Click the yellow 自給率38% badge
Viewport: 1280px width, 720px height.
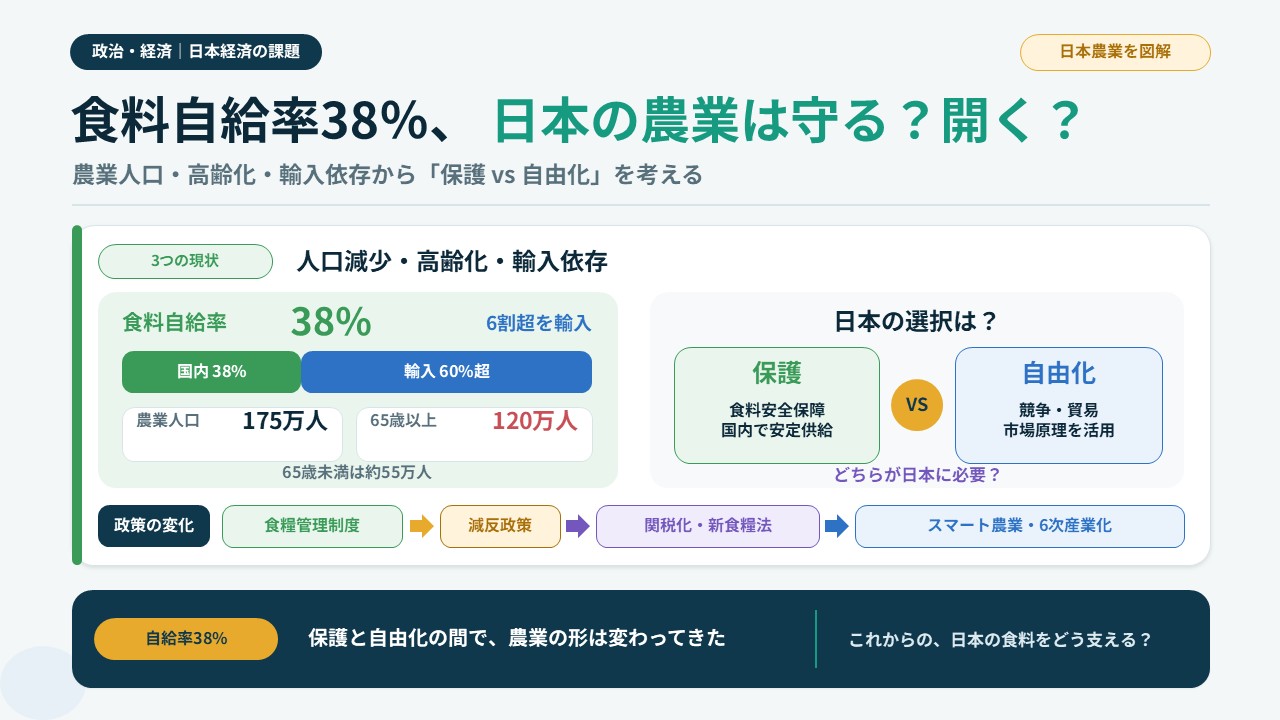tap(186, 639)
